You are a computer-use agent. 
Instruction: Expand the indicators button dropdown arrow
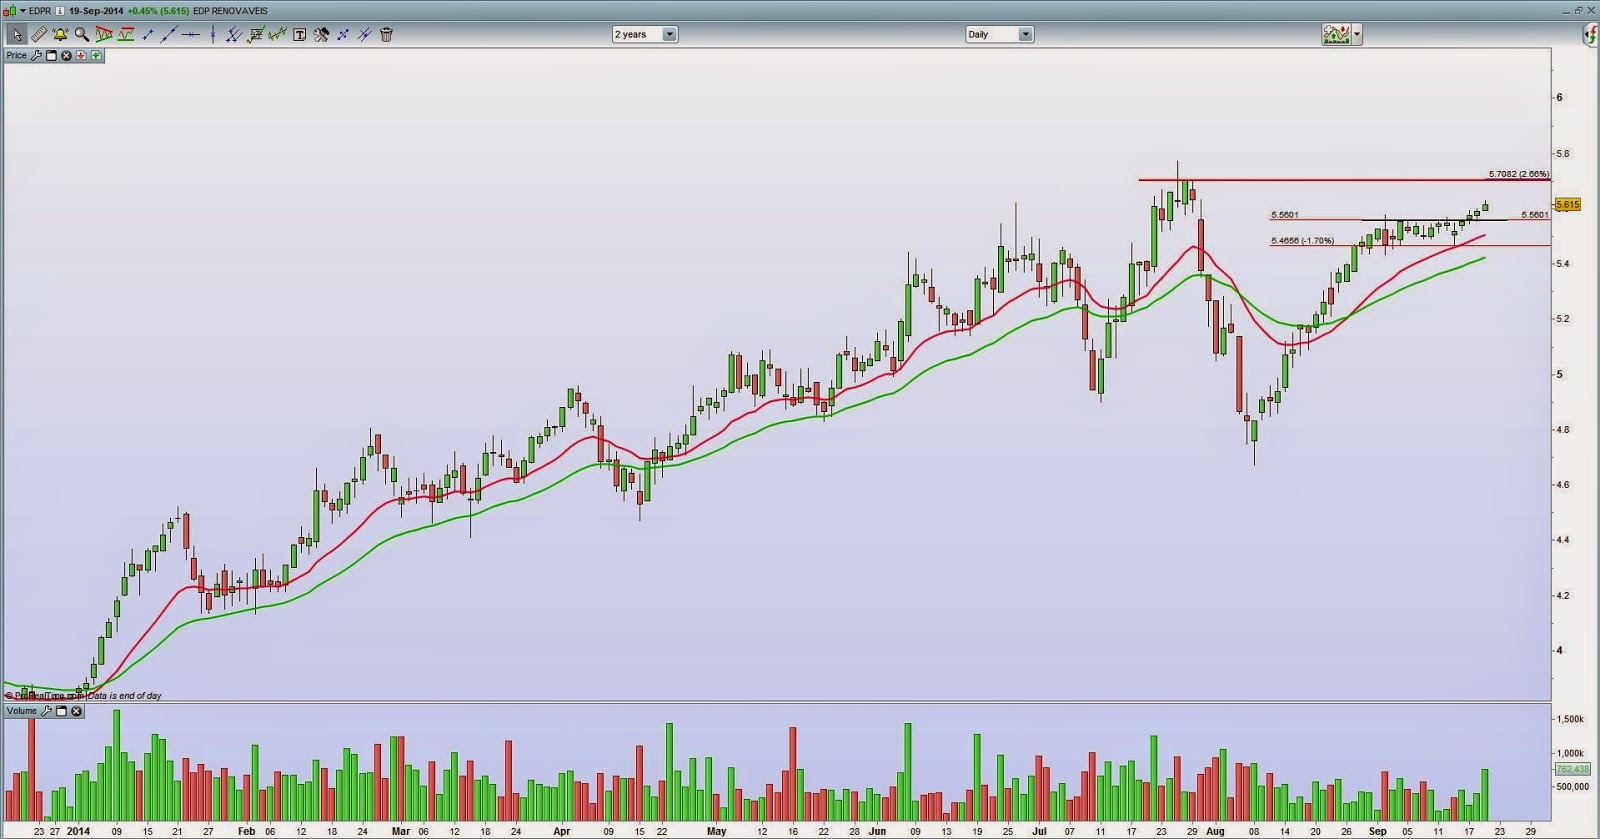[1357, 34]
